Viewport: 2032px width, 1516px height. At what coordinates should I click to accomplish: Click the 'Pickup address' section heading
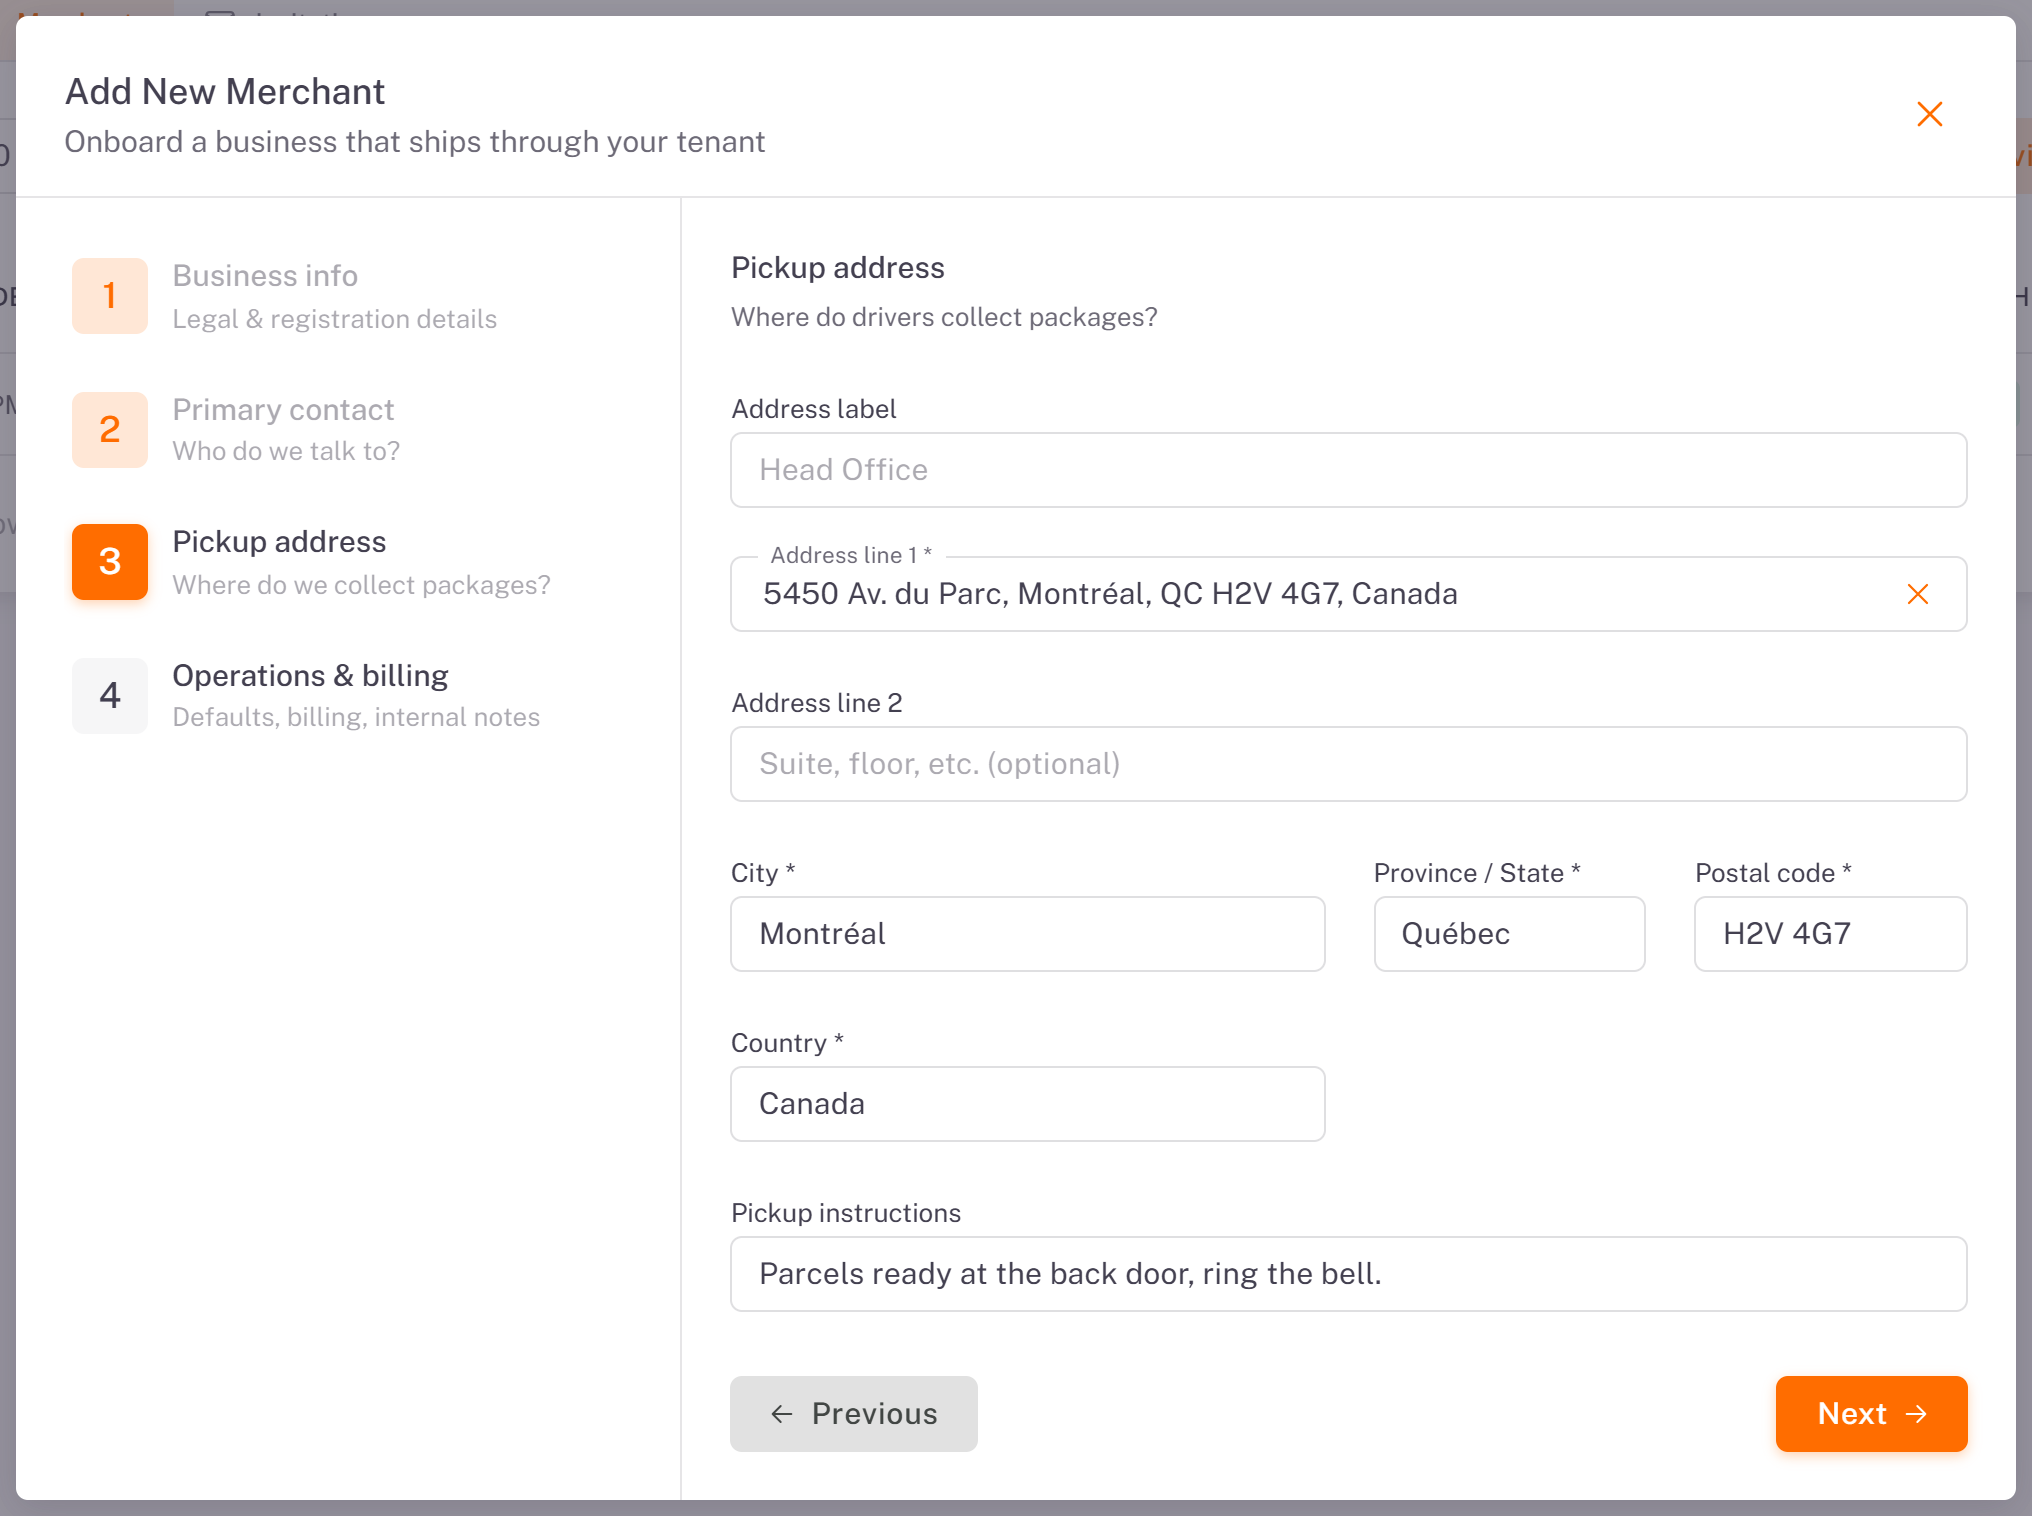838,268
